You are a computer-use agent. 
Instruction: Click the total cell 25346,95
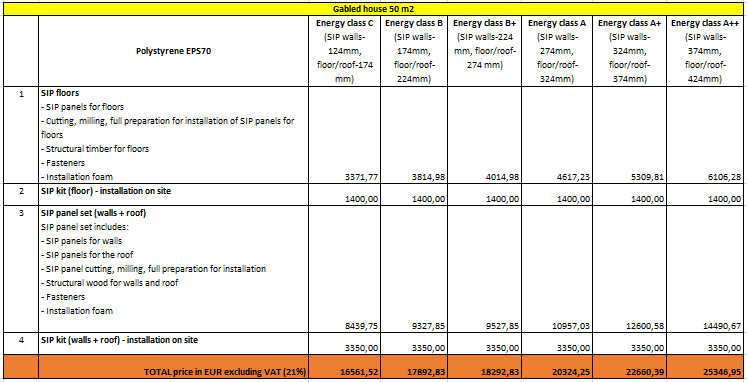pyautogui.click(x=705, y=367)
